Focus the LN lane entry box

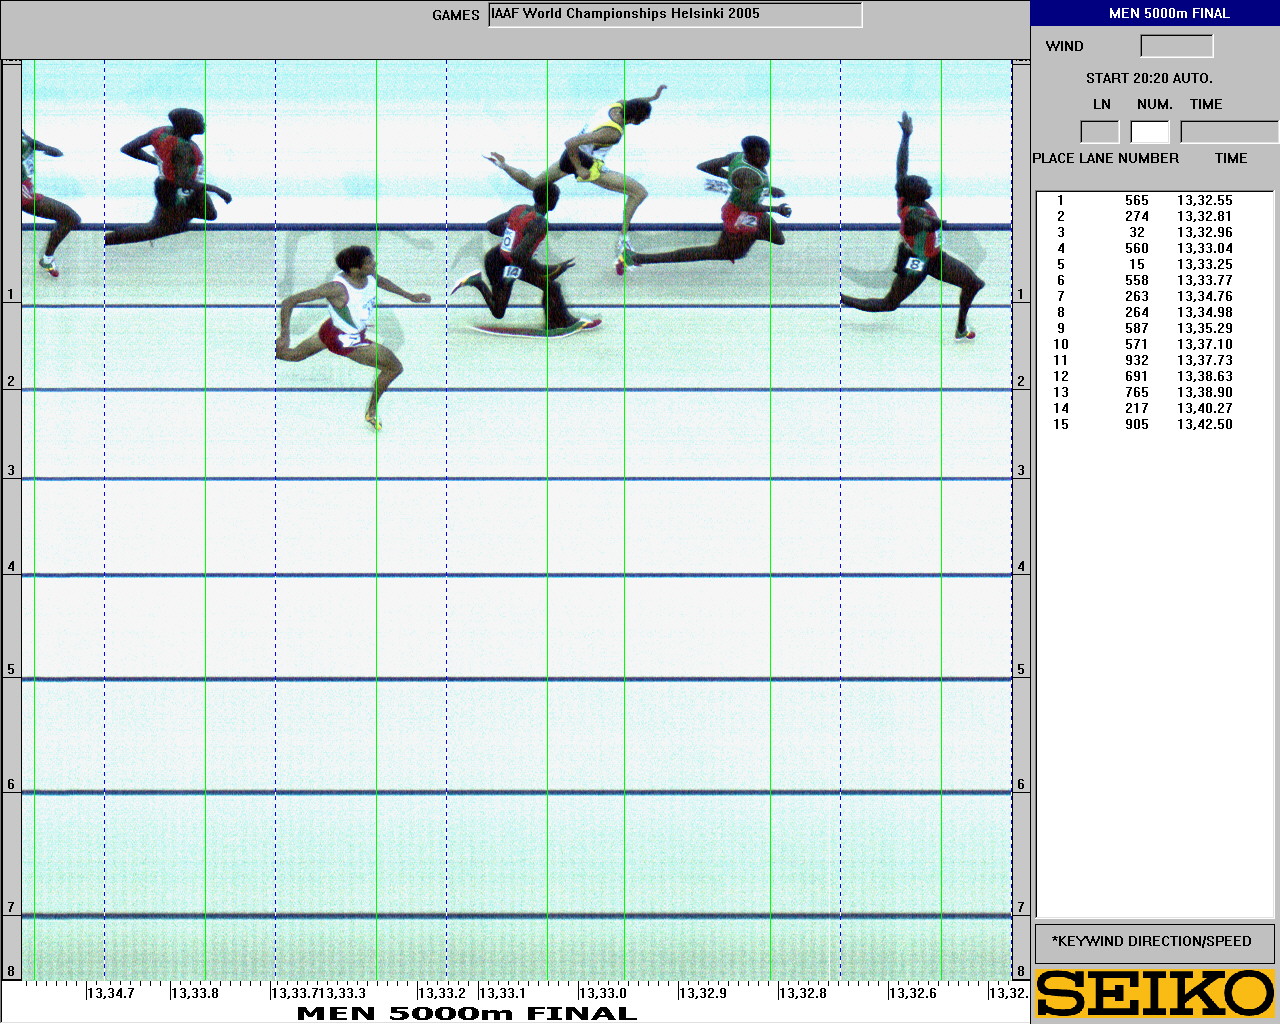pyautogui.click(x=1099, y=132)
